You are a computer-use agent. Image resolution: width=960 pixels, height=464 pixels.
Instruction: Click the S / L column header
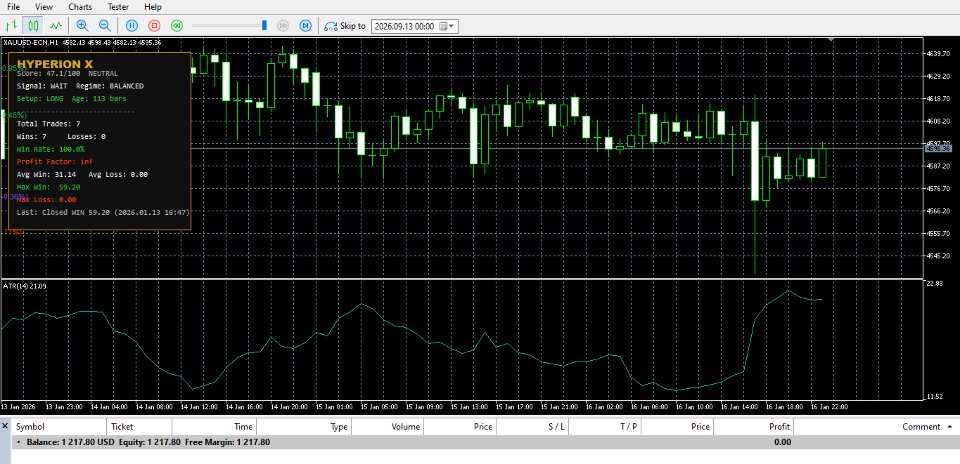tap(533, 427)
